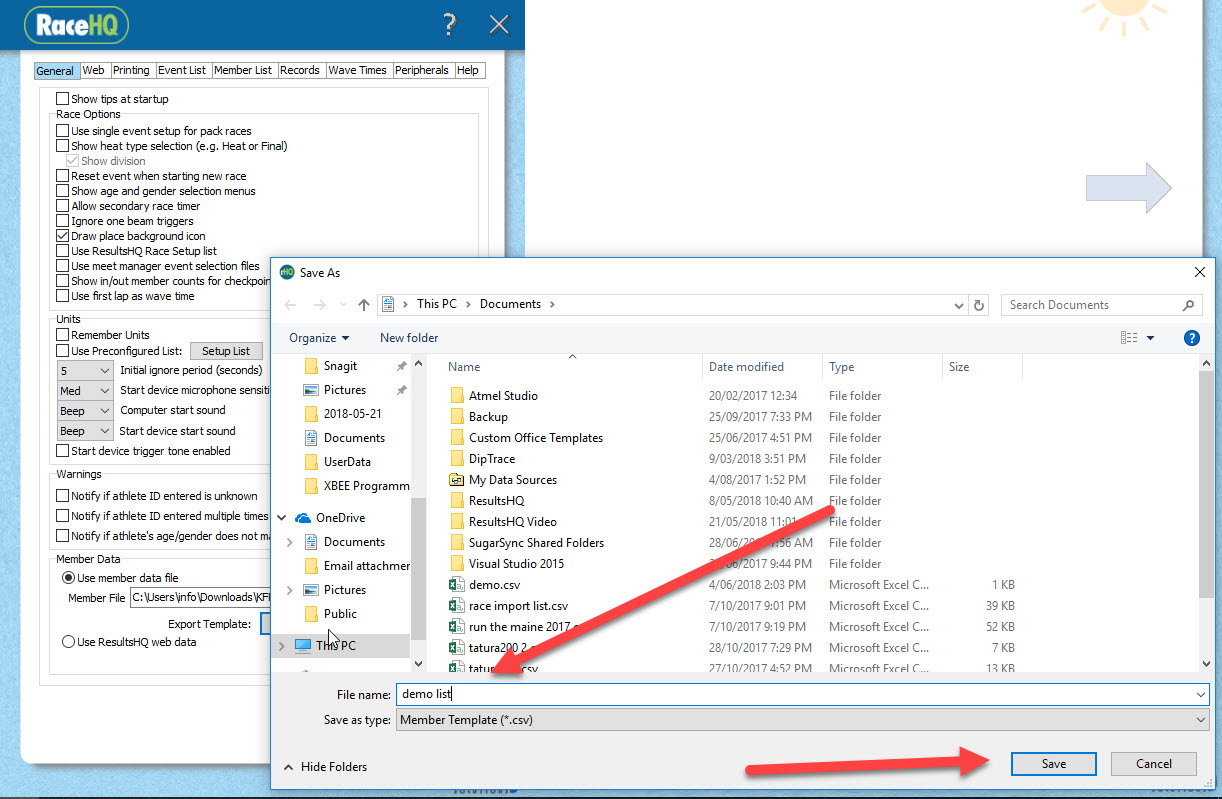Click the up-folder arrow in Save As
1222x799 pixels.
363,305
